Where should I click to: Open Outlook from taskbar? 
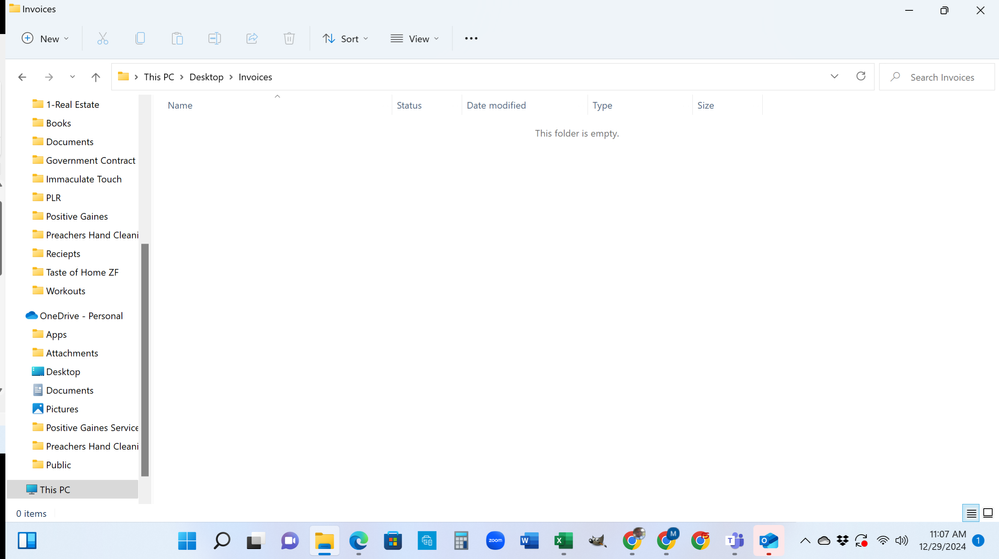pos(769,541)
